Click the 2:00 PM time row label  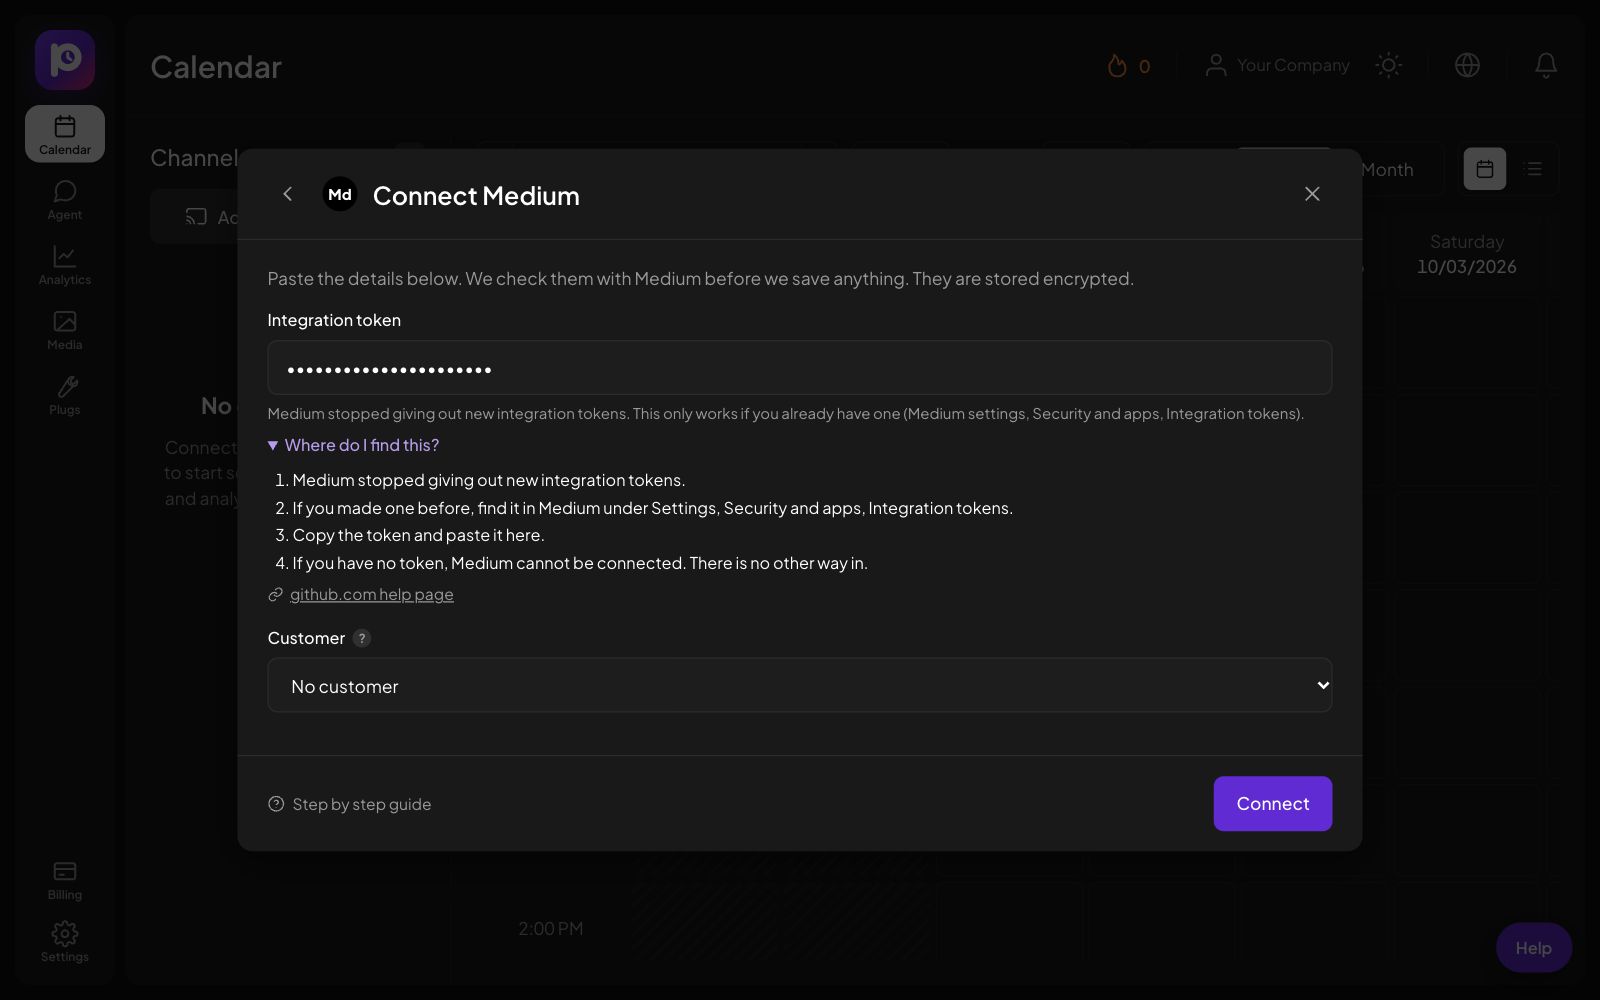(551, 929)
